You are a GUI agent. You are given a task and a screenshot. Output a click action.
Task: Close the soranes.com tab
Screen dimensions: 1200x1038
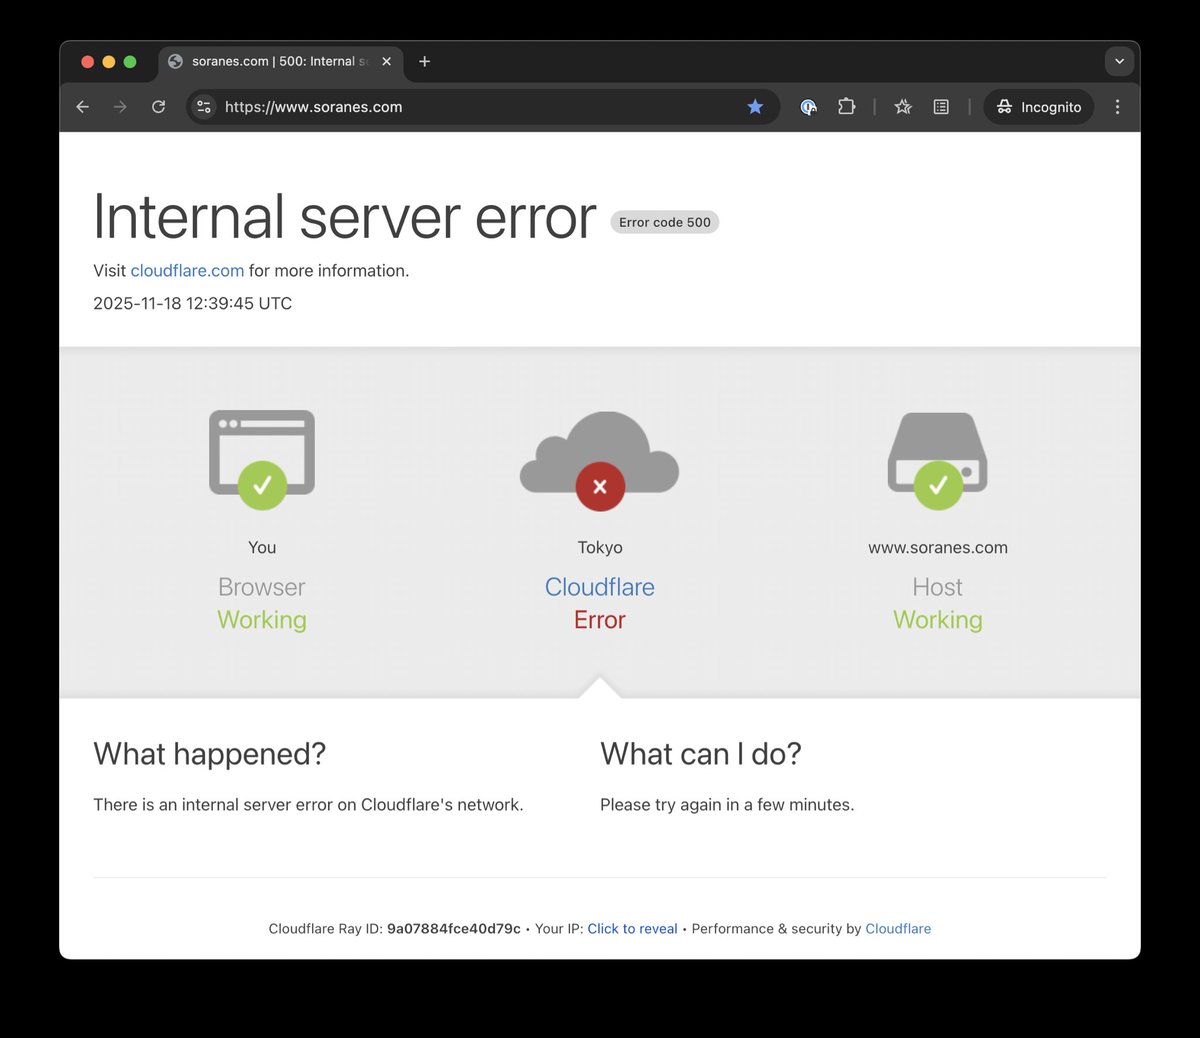tap(386, 62)
